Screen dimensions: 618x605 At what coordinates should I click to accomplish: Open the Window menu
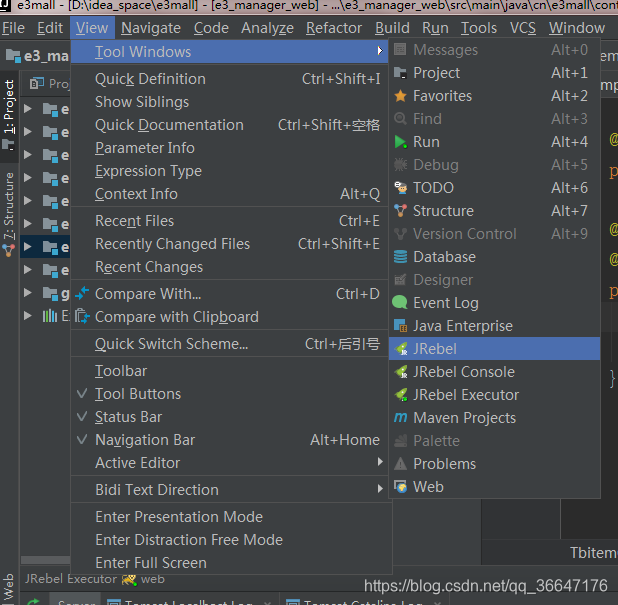[x=577, y=28]
